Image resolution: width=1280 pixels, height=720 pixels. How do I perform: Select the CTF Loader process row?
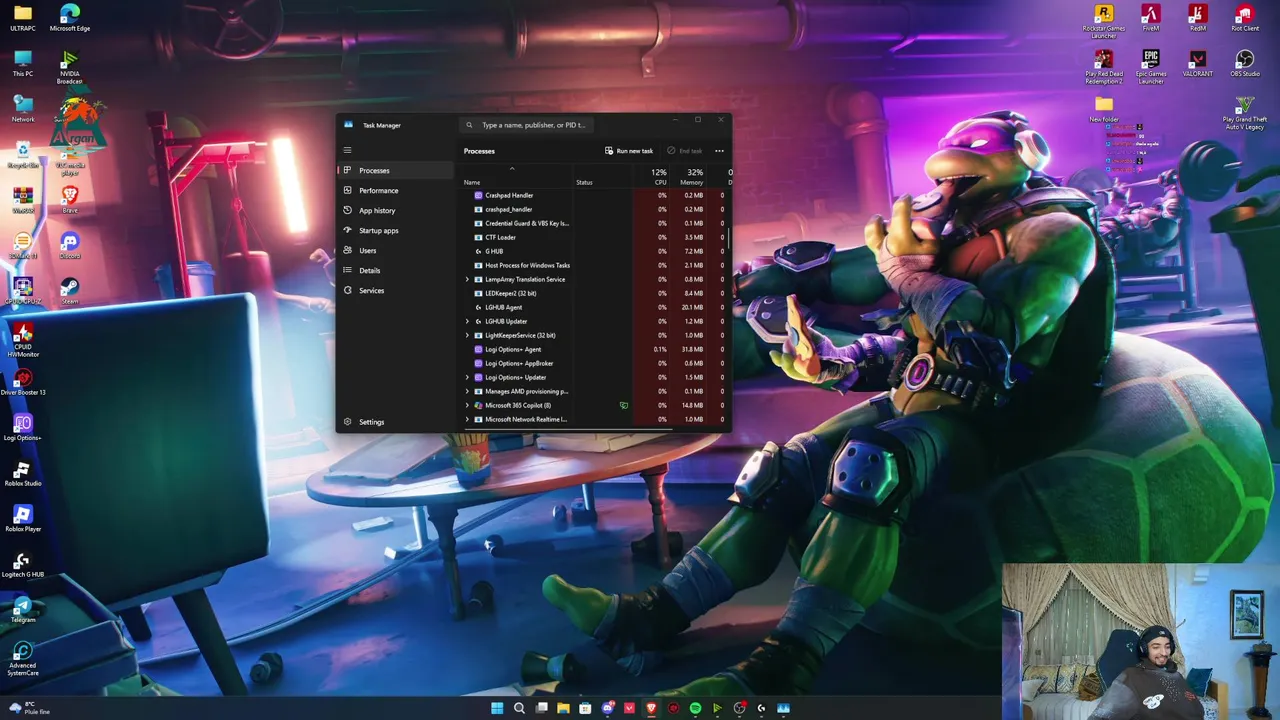coord(594,237)
